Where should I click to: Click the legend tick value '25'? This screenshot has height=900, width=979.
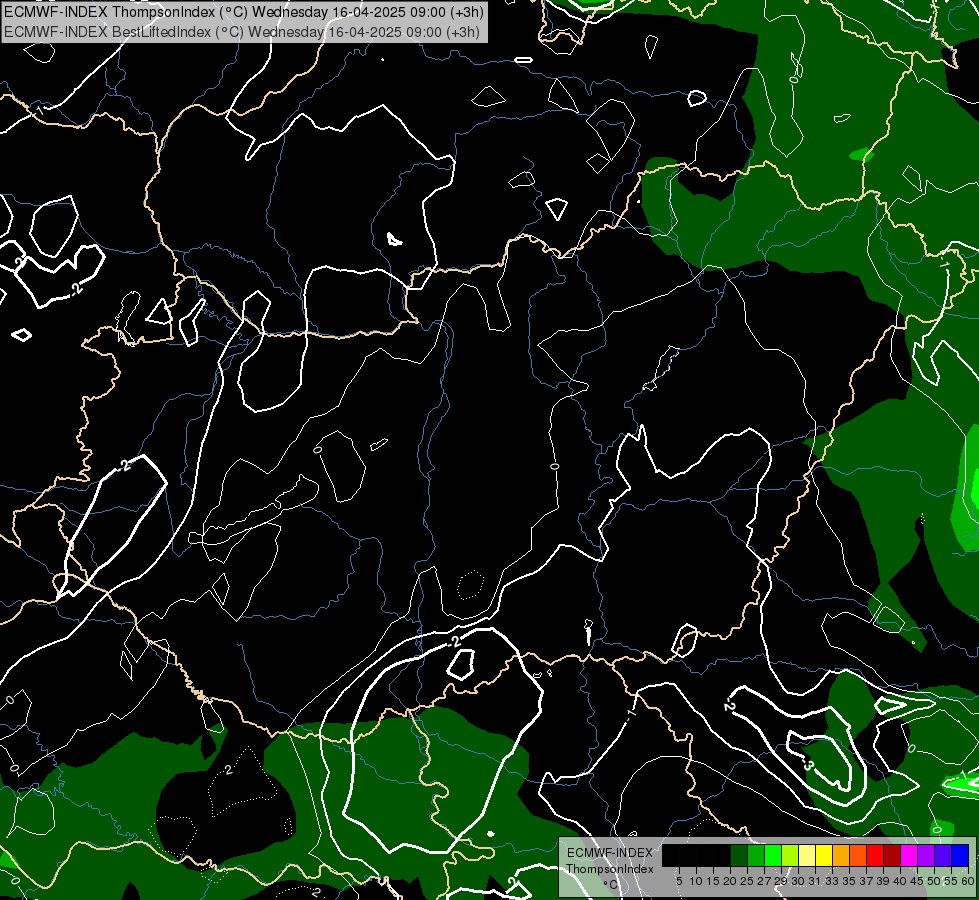747,881
